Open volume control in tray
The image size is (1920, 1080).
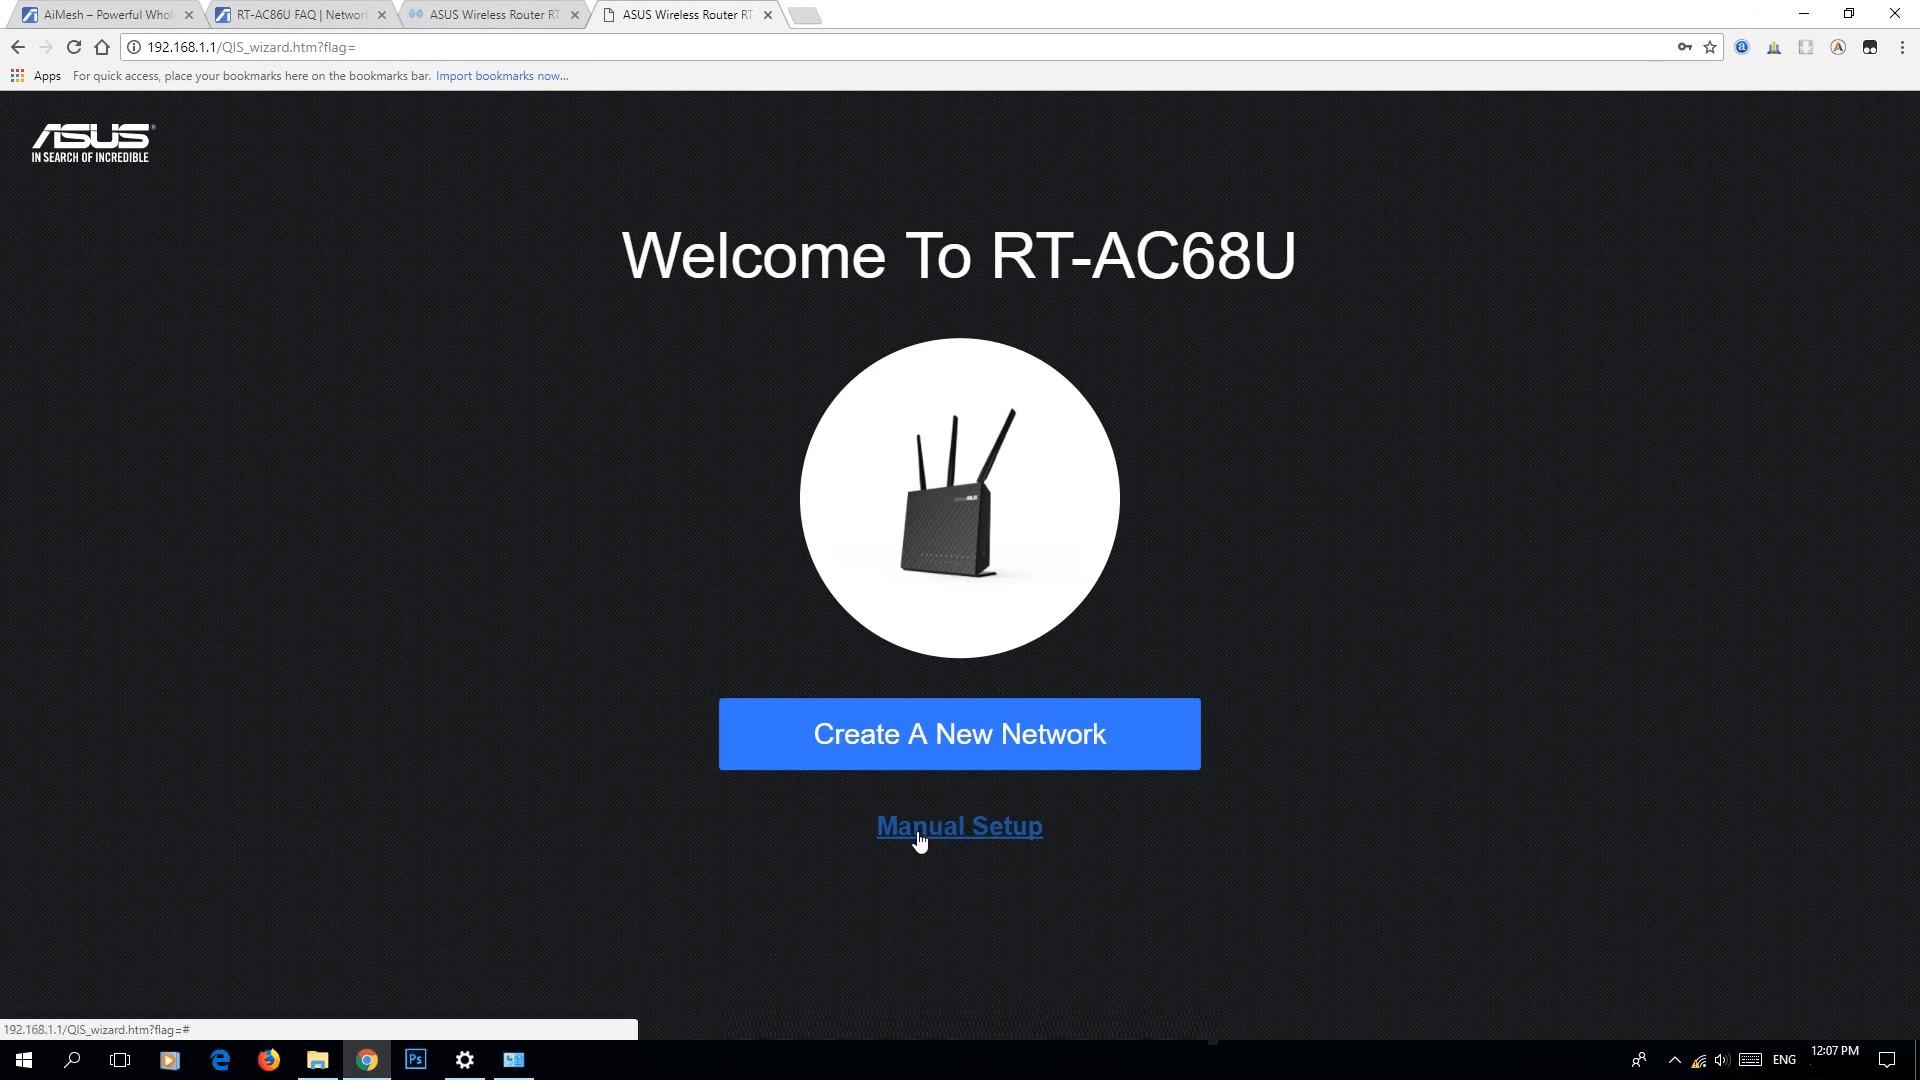point(1722,1060)
